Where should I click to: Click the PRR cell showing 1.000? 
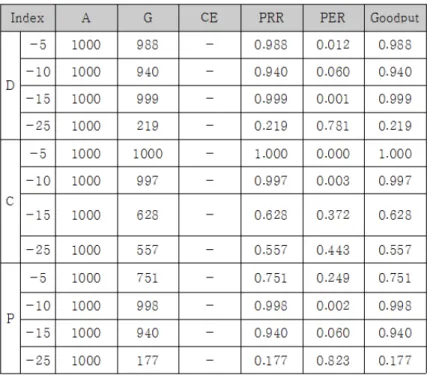272,154
